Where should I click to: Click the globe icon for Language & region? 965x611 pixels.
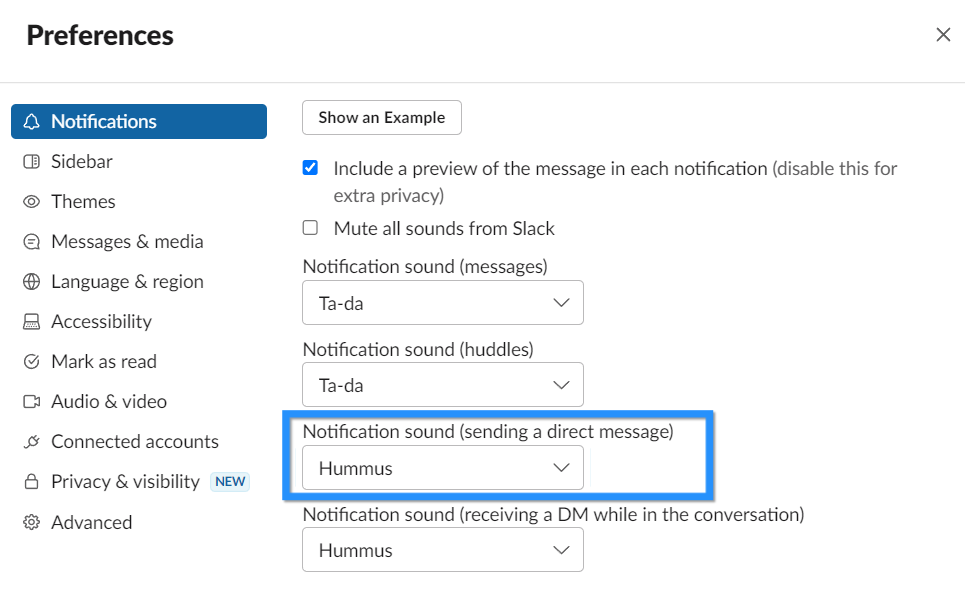[32, 282]
